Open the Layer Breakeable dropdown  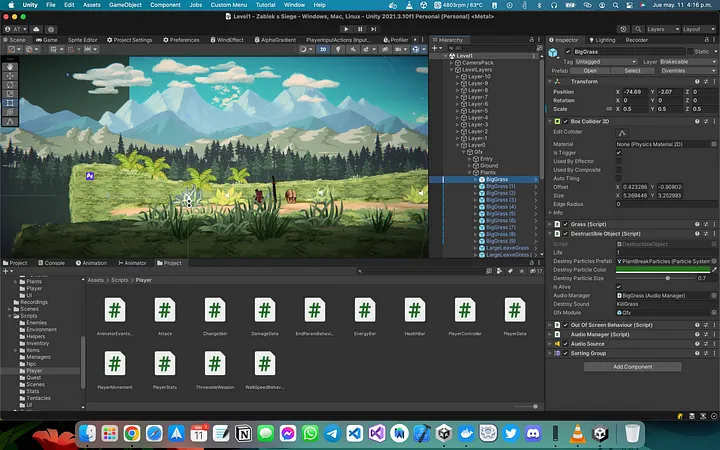(x=687, y=62)
